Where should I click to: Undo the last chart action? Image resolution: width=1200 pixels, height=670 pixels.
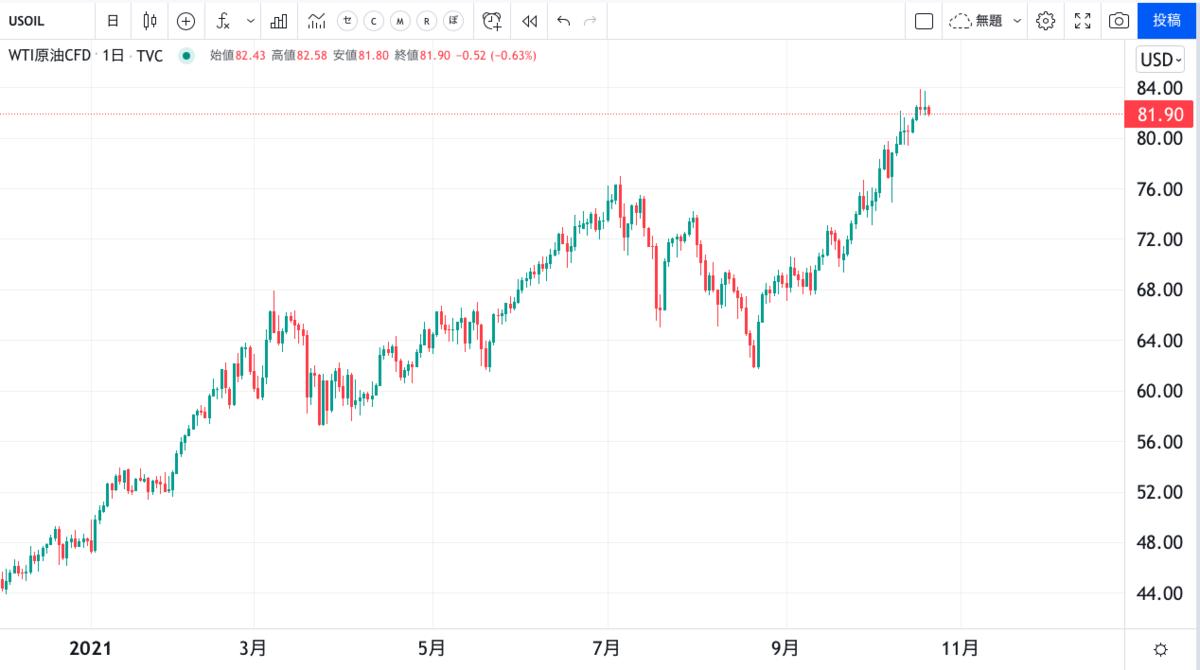coord(564,20)
